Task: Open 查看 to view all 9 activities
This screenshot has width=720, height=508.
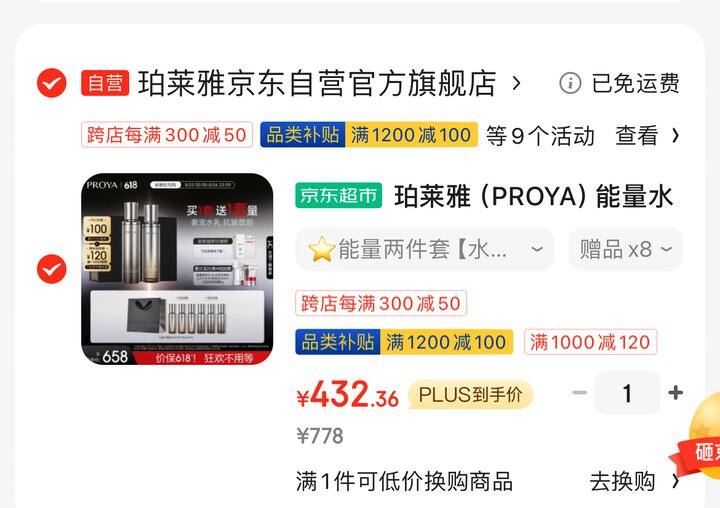Action: click(x=647, y=135)
